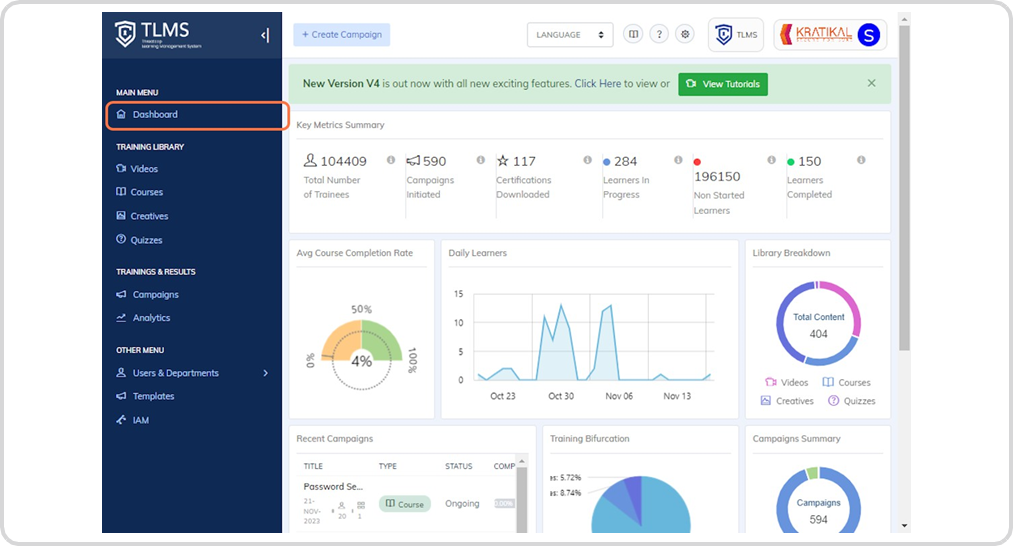Click the Videos legend icon in Library Breakdown

tap(771, 383)
